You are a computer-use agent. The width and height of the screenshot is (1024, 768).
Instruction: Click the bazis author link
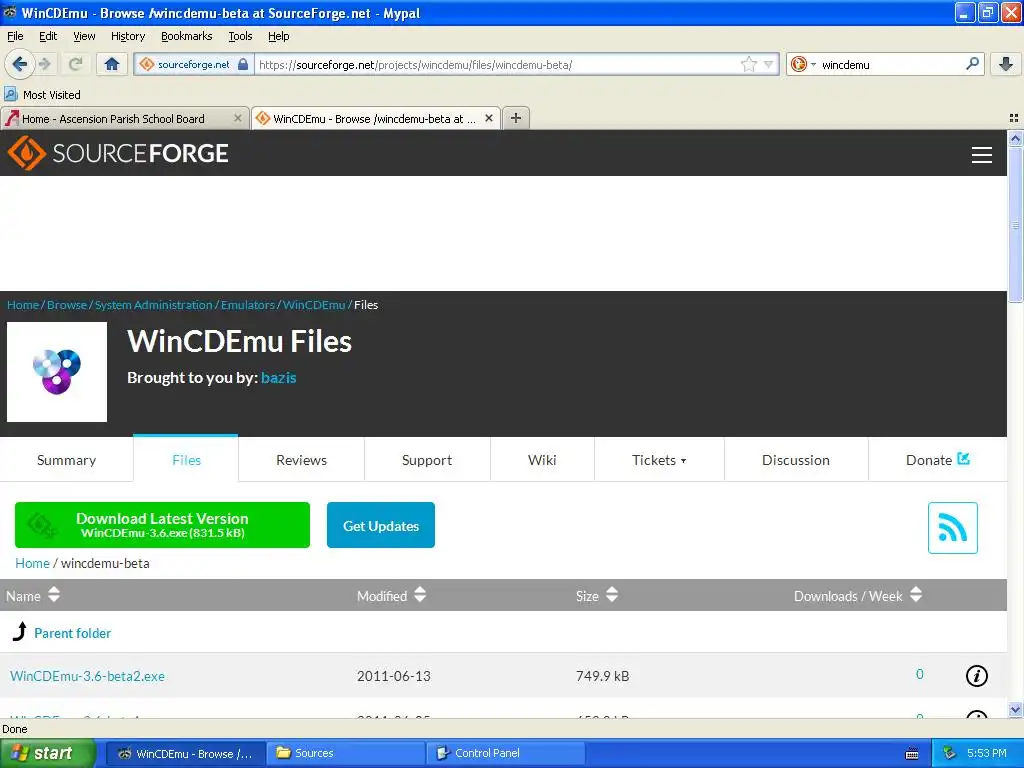[278, 377]
